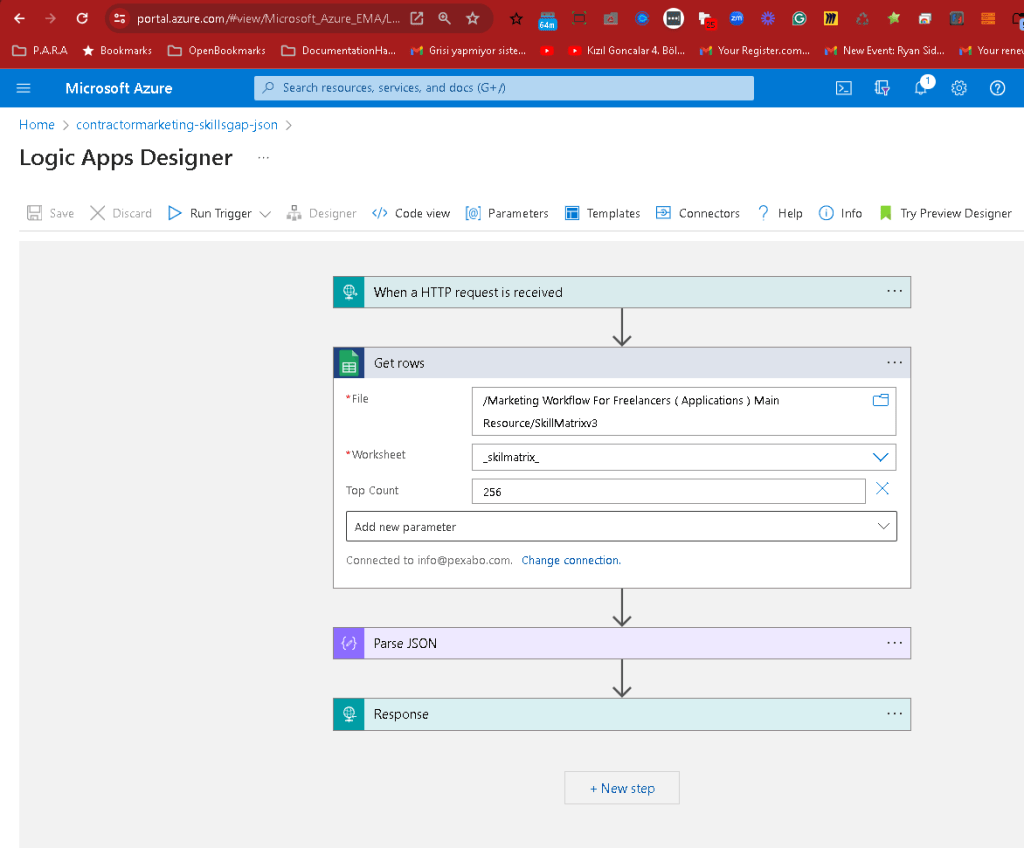This screenshot has height=848, width=1024.
Task: Open the P.A.R.A bookmarks folder
Action: click(x=40, y=50)
